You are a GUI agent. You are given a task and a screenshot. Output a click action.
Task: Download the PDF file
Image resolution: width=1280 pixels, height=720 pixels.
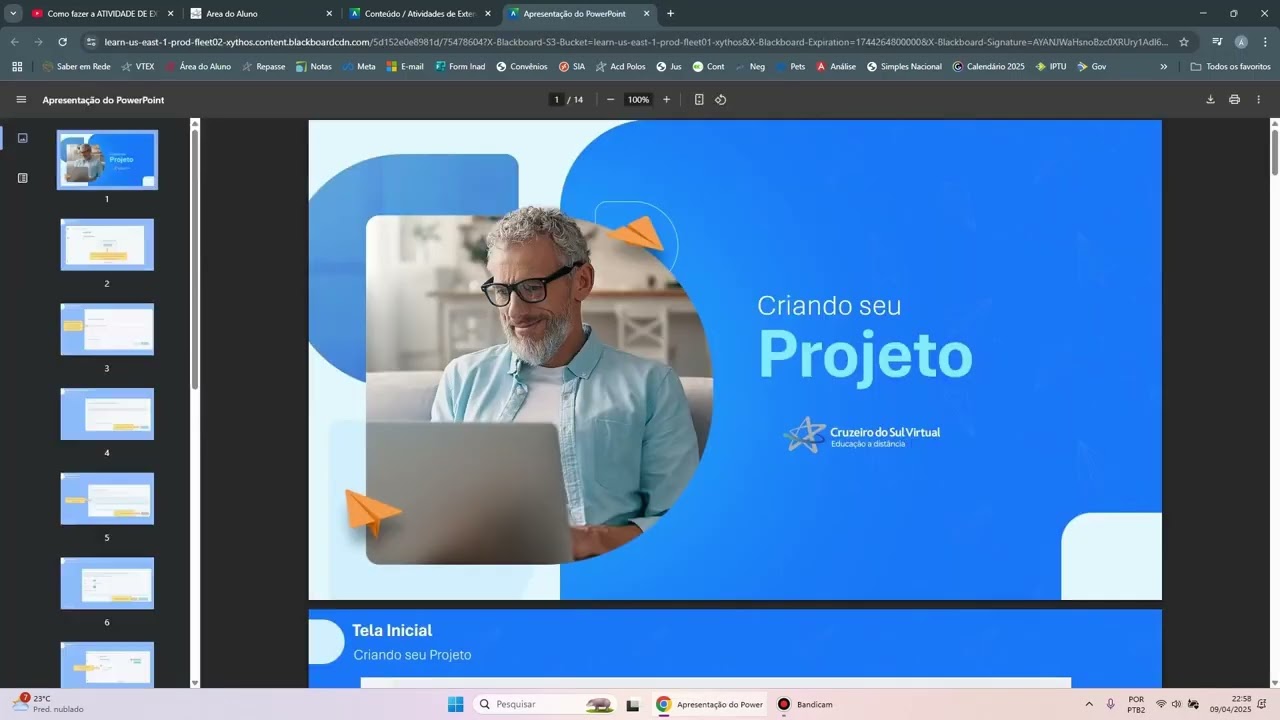click(x=1210, y=100)
